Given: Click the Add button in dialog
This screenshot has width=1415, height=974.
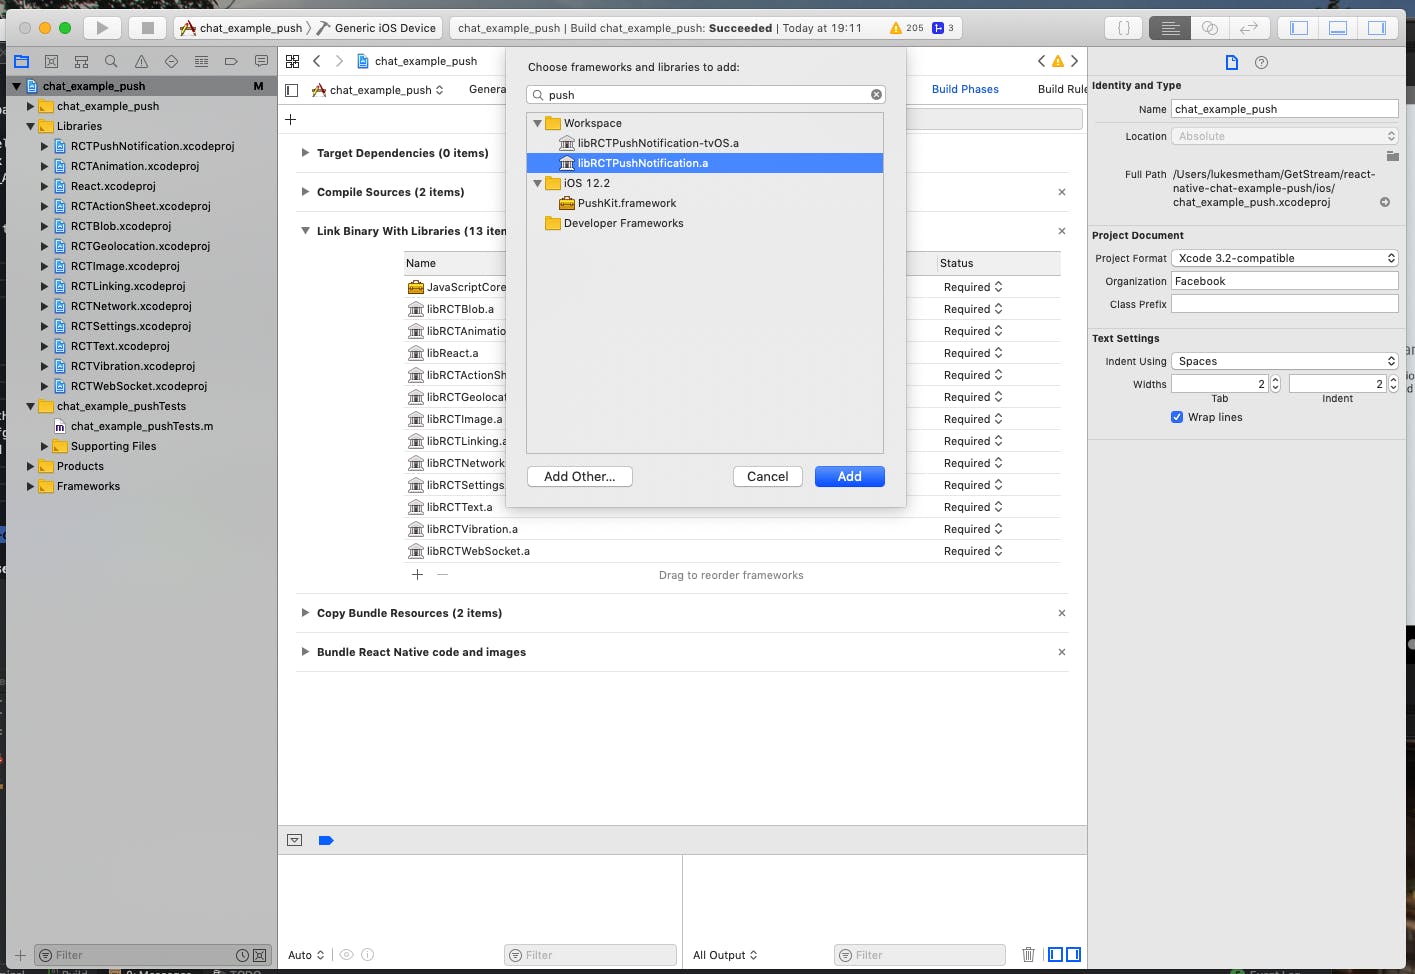Looking at the screenshot, I should 849,477.
